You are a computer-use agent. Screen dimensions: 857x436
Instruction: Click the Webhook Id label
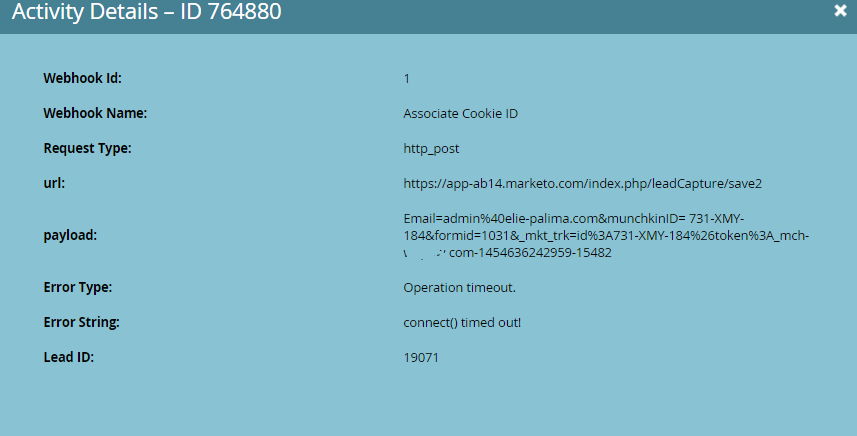point(83,78)
